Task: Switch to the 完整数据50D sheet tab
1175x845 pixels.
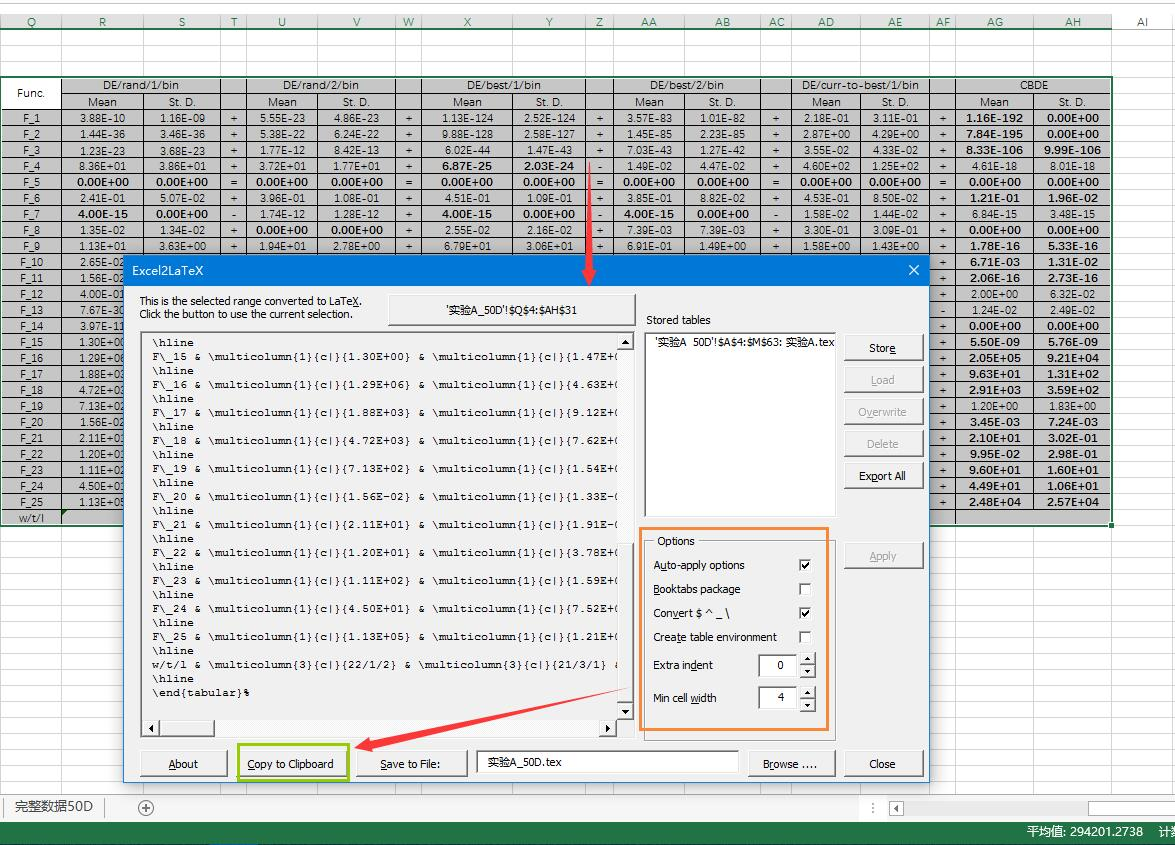Action: click(53, 808)
